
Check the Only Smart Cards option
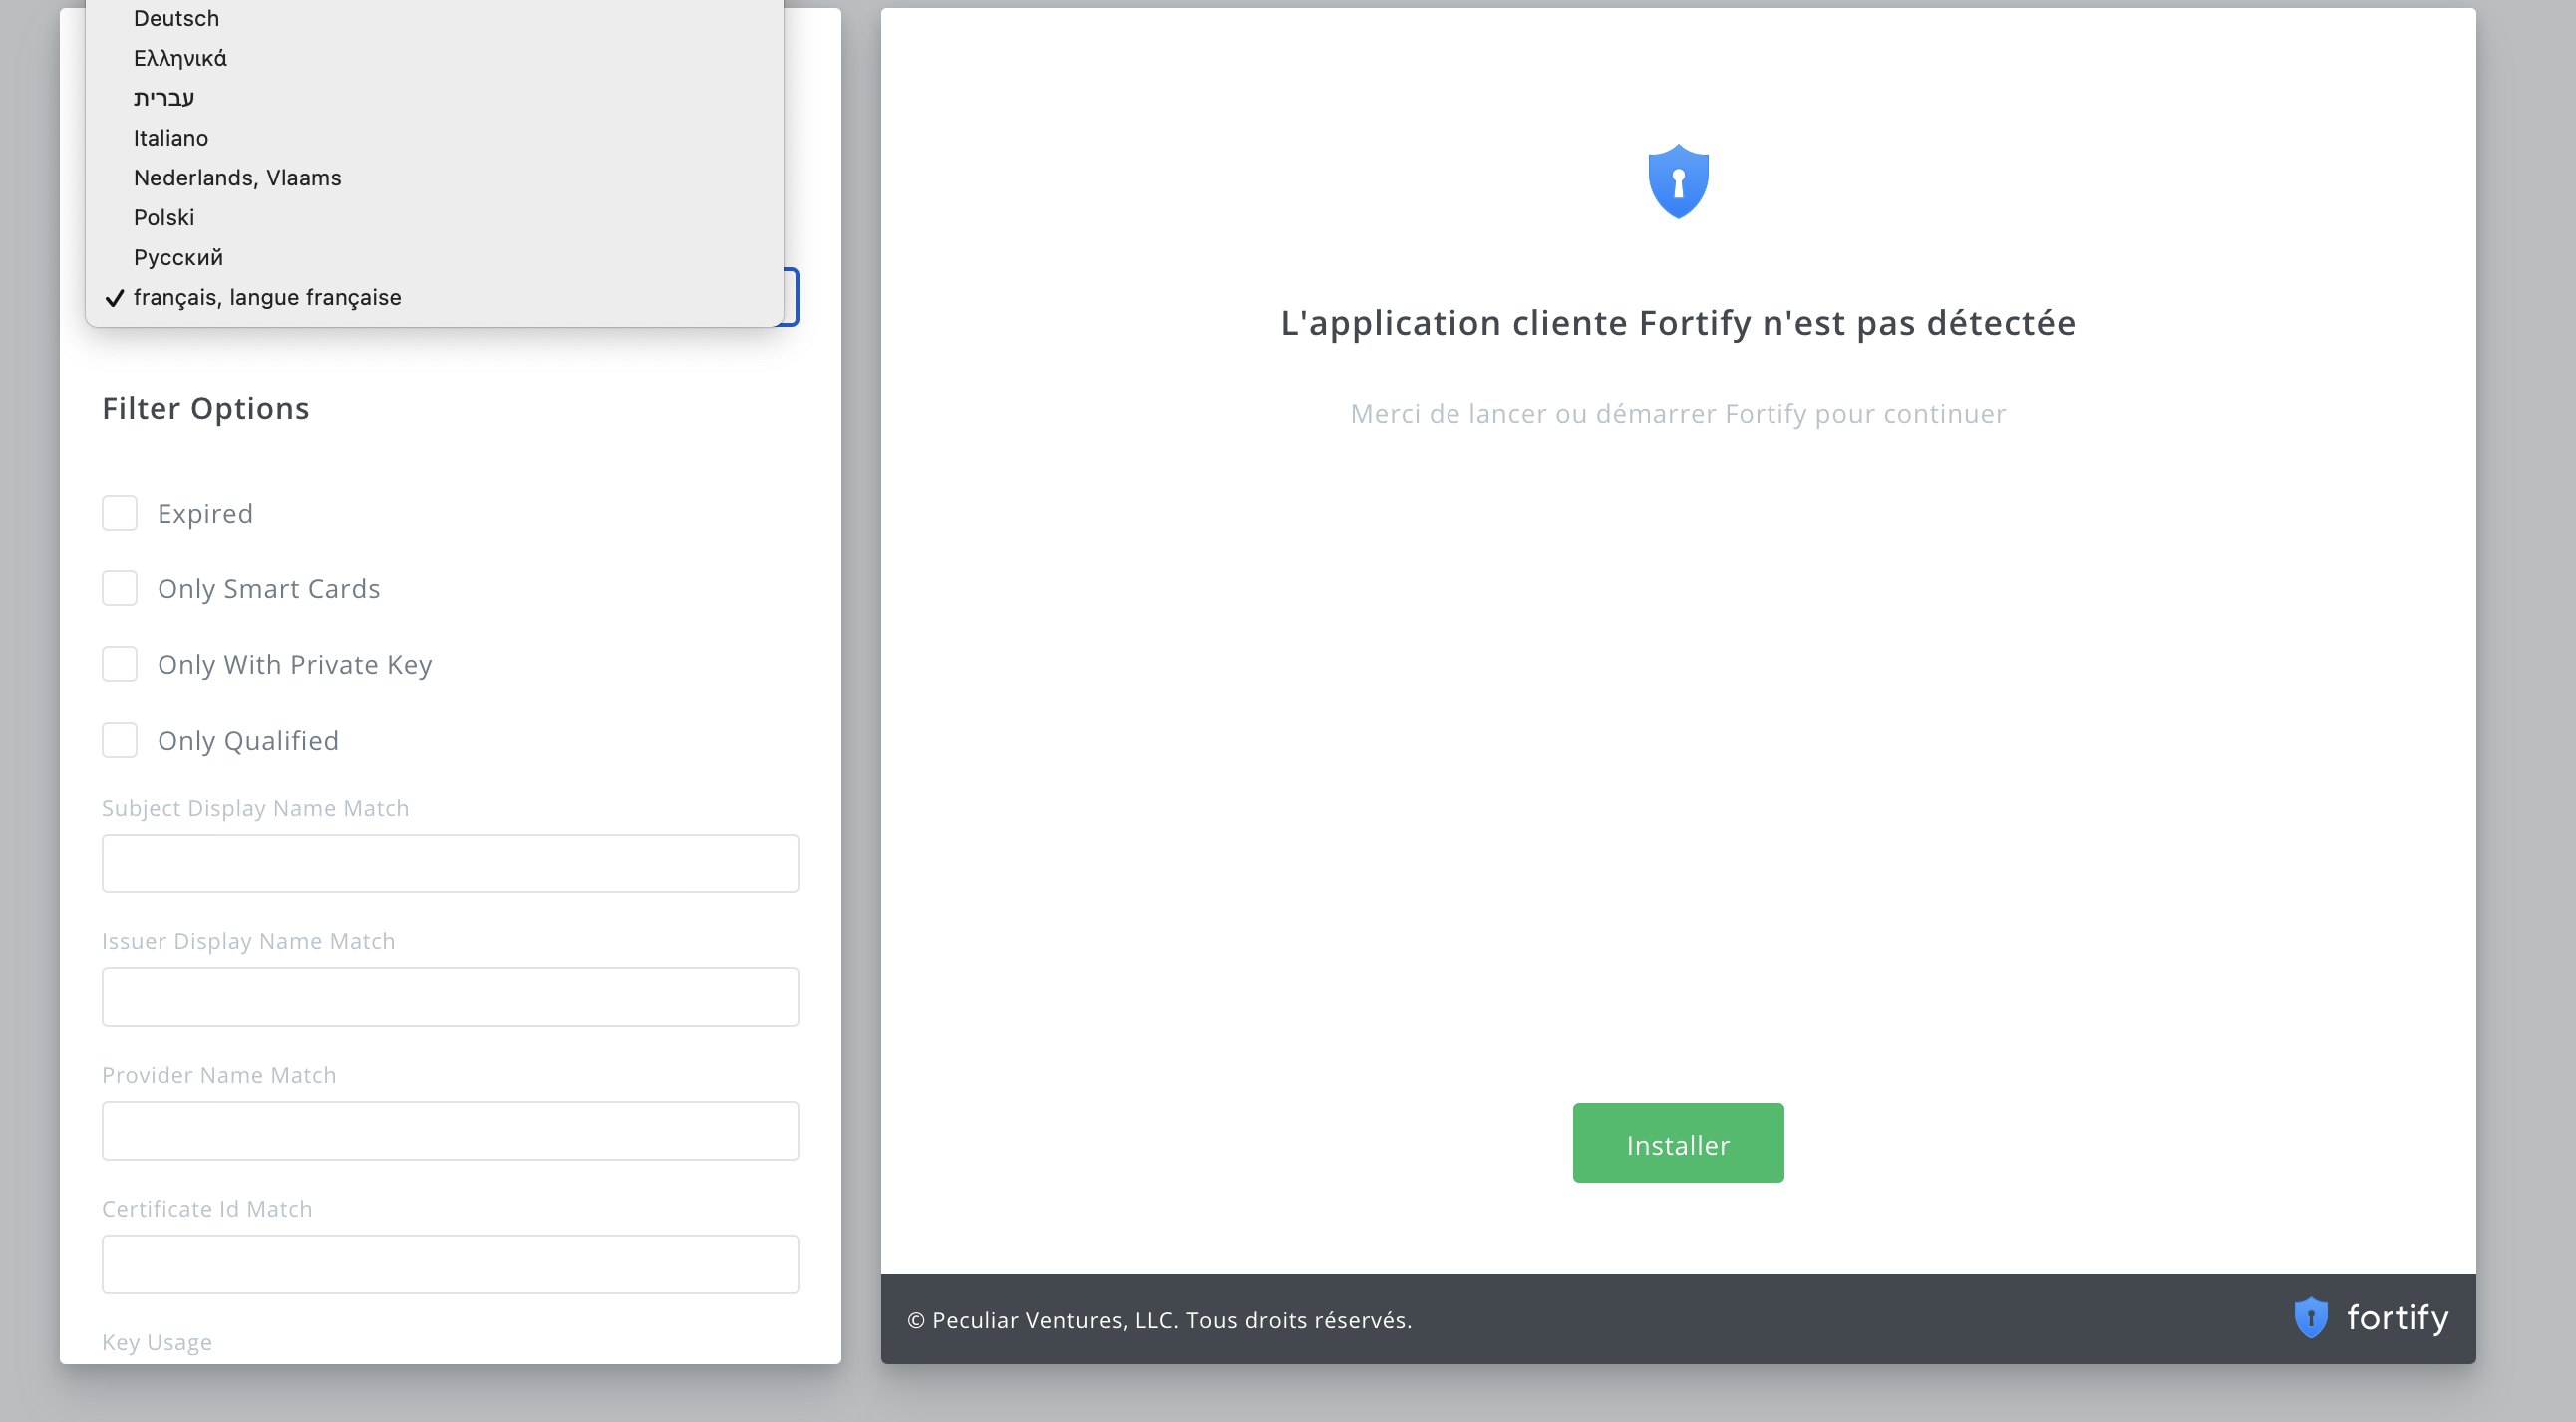point(120,588)
